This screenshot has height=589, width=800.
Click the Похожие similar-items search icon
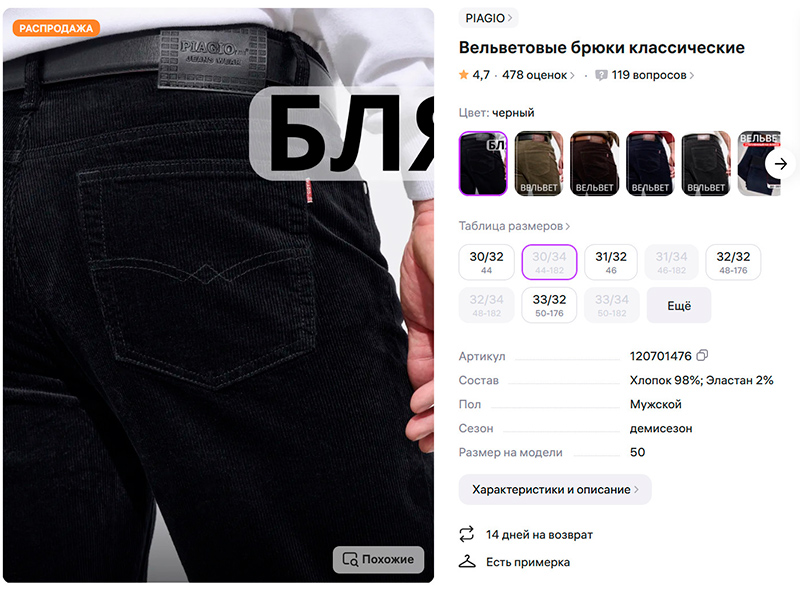tap(351, 559)
